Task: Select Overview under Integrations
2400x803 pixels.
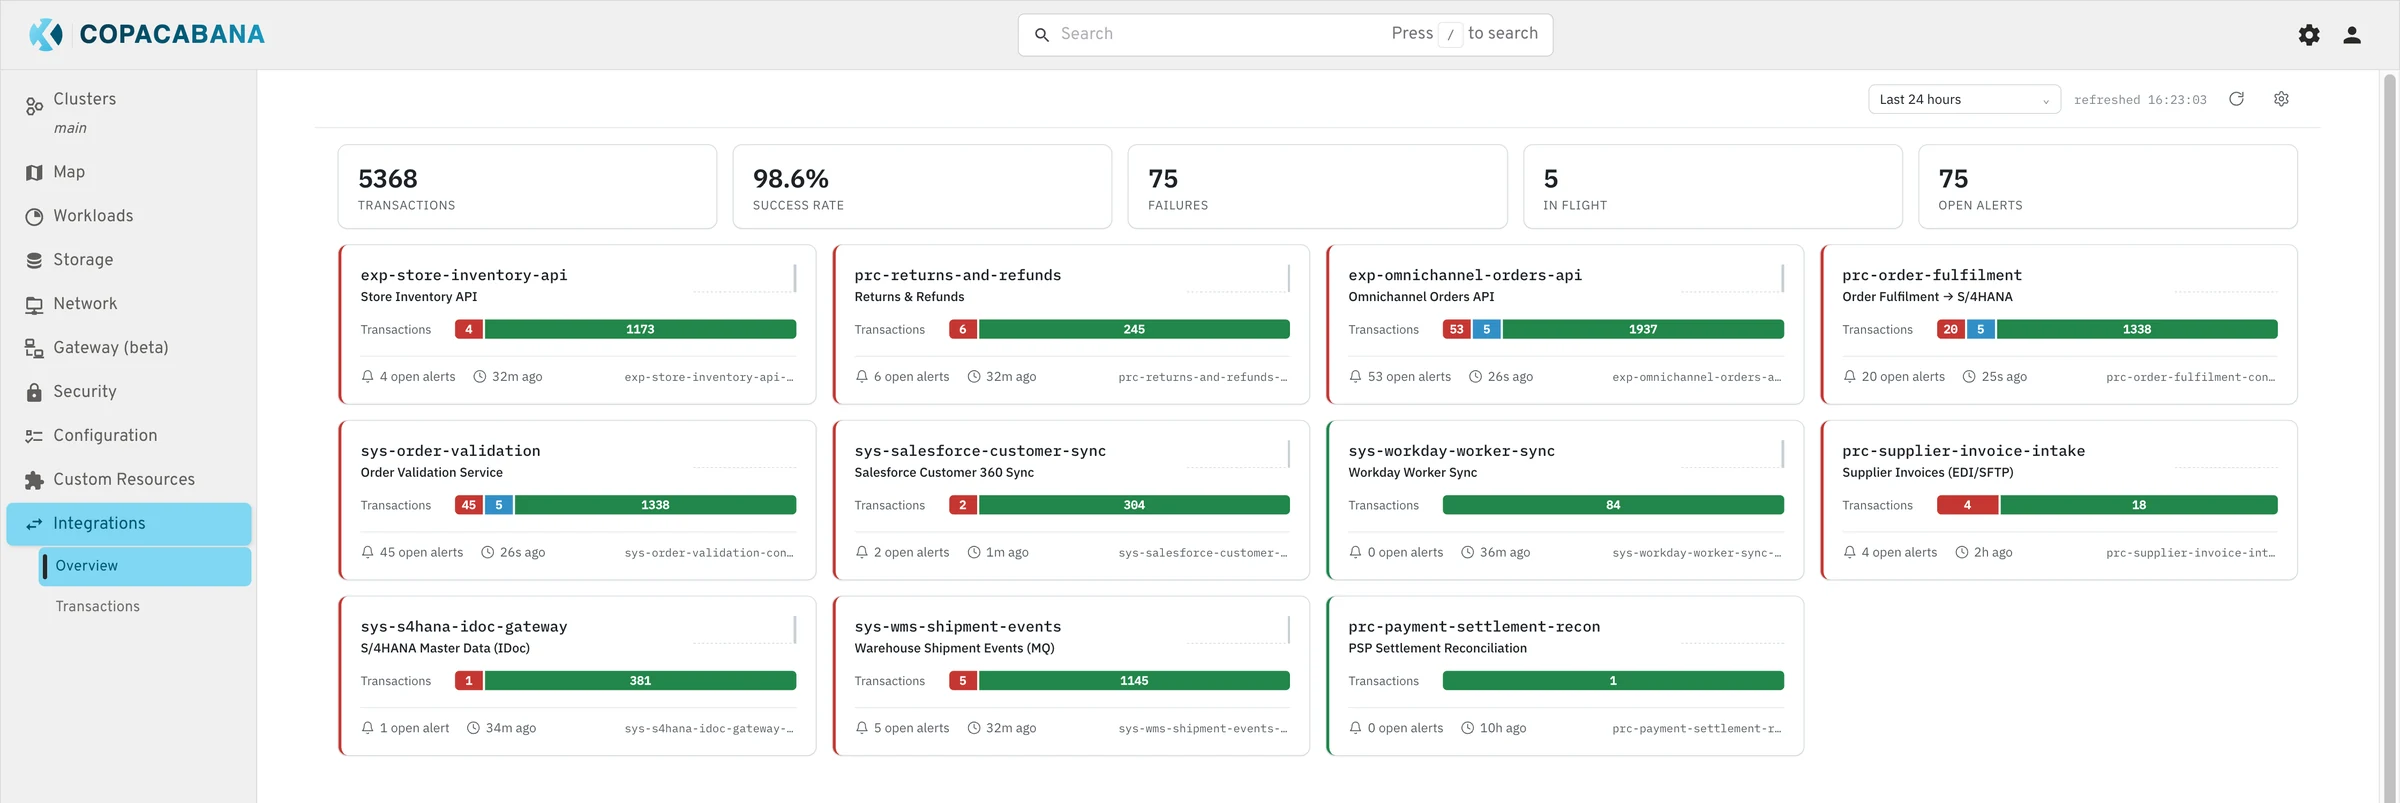Action: [x=145, y=566]
